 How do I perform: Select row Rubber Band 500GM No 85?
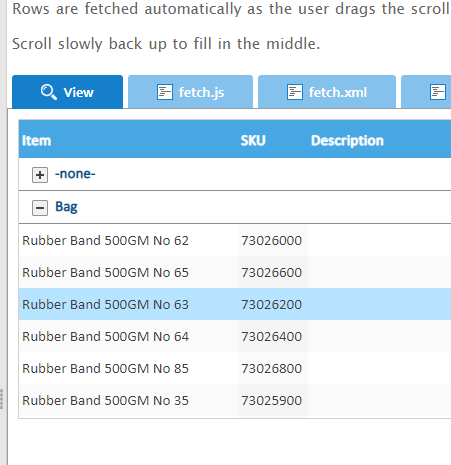[x=235, y=368]
